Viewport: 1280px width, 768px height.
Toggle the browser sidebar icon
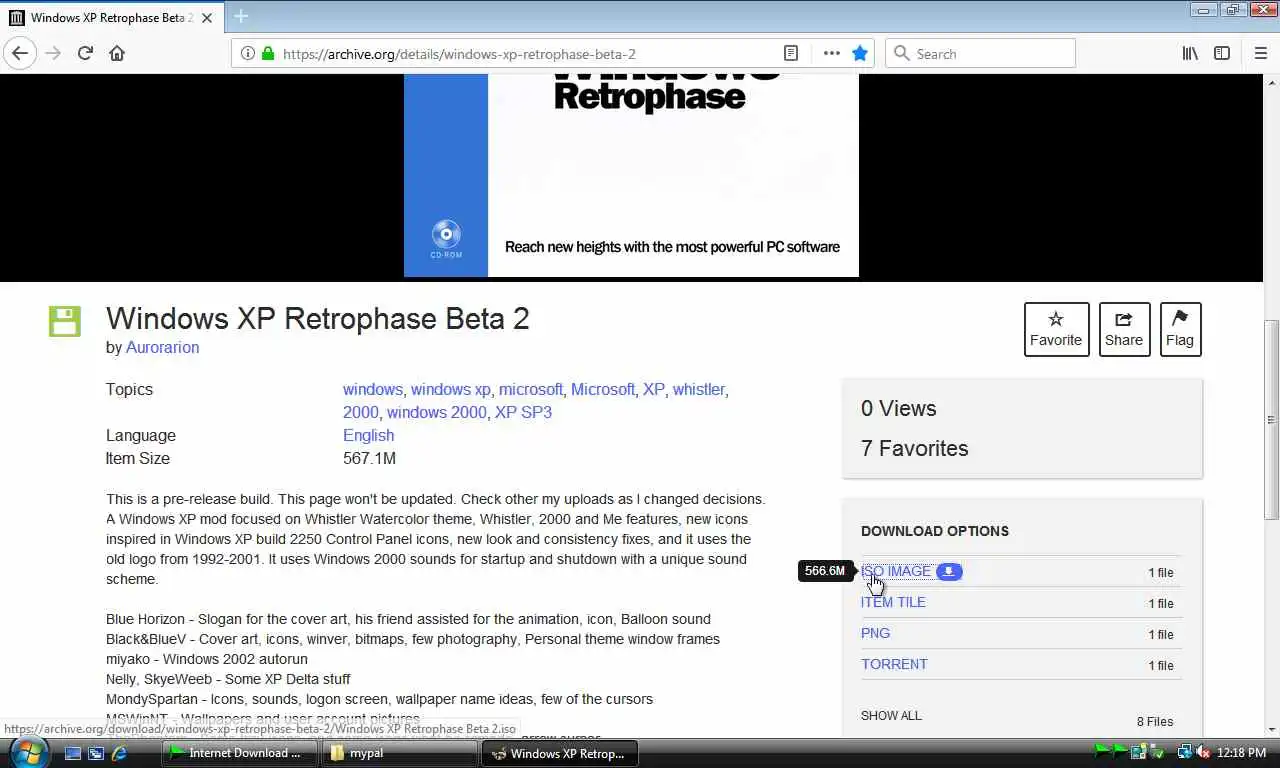click(1222, 54)
